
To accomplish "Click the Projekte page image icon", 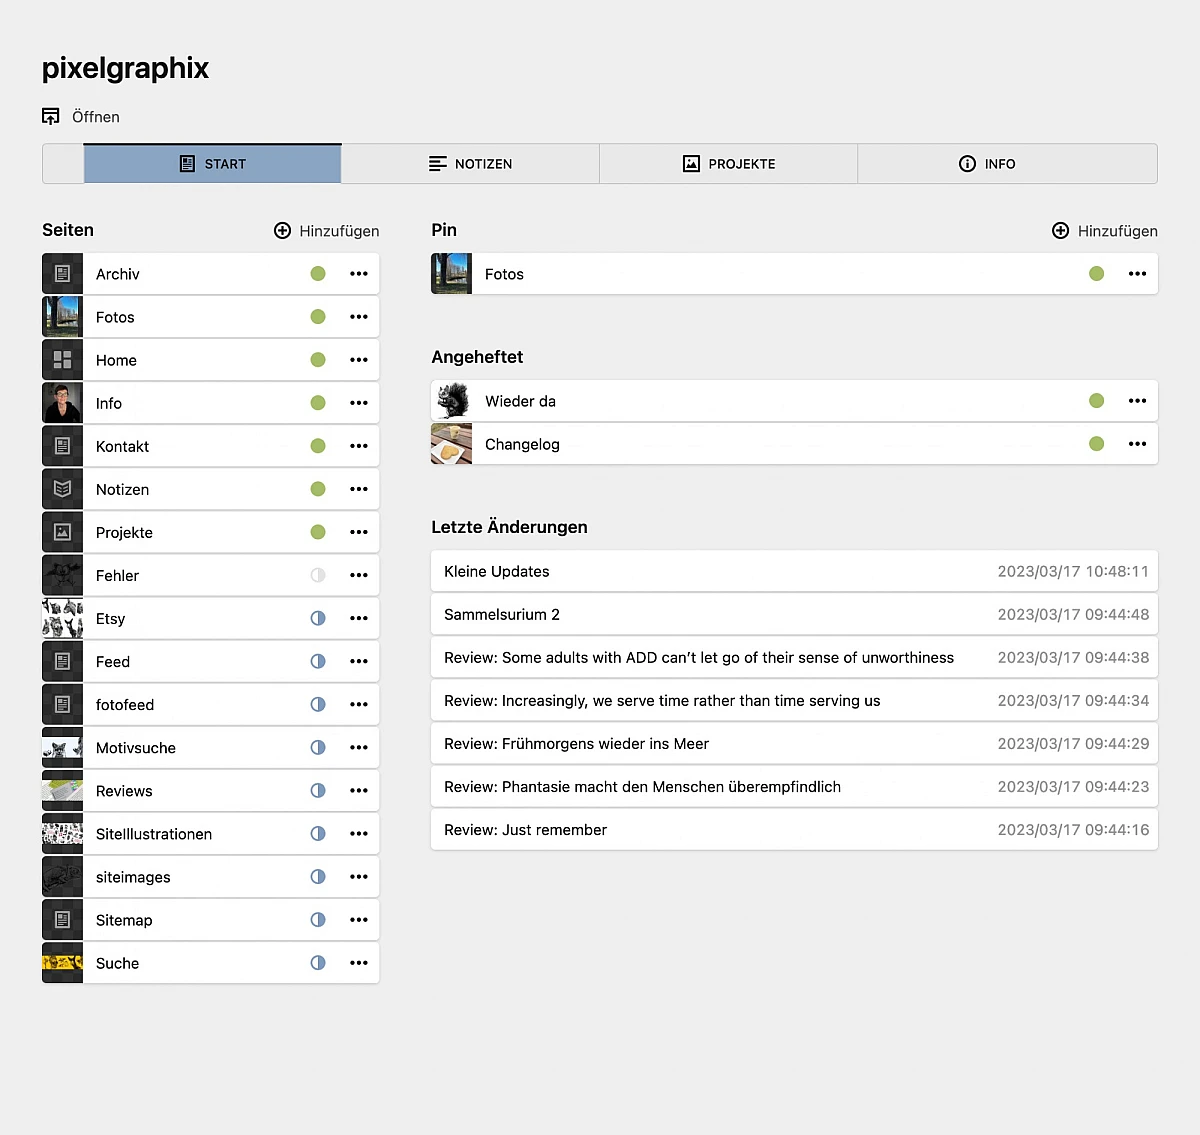I will coord(62,532).
